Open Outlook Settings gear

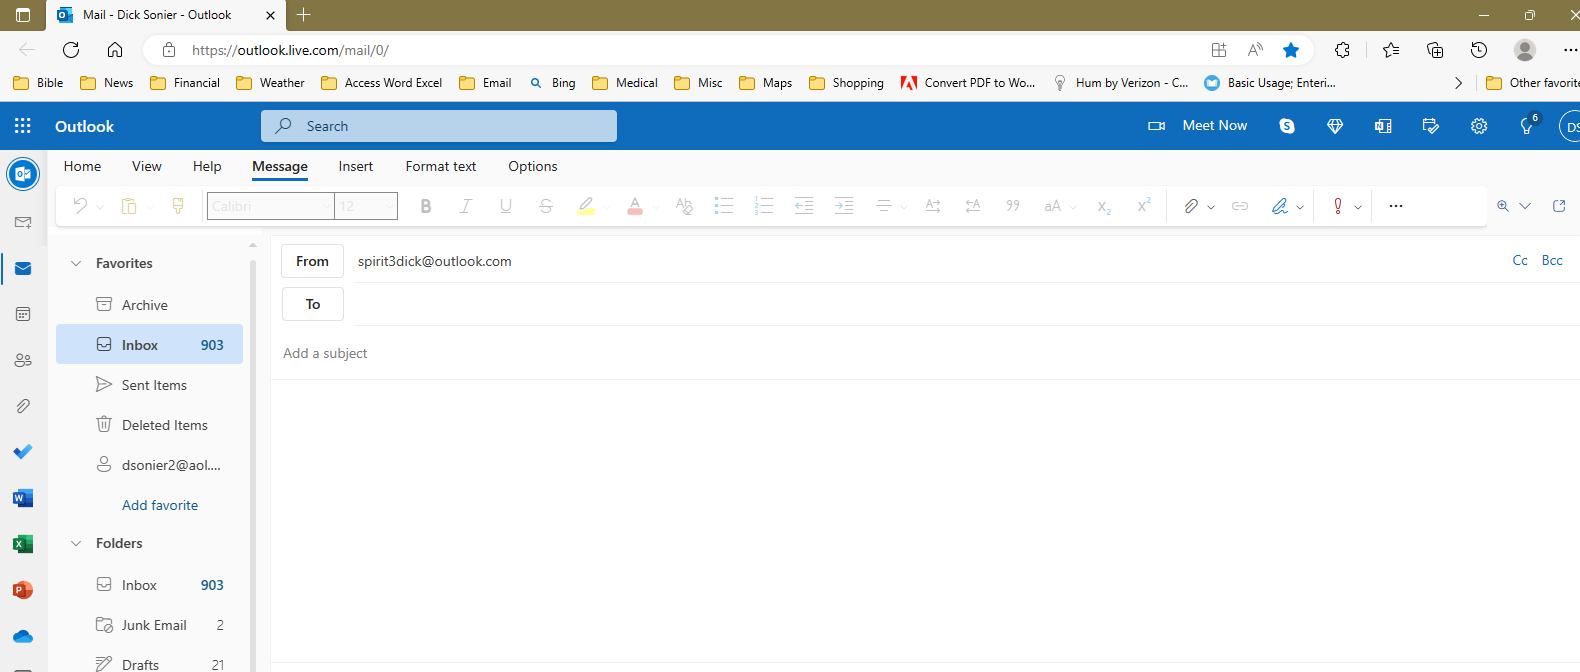click(x=1479, y=126)
